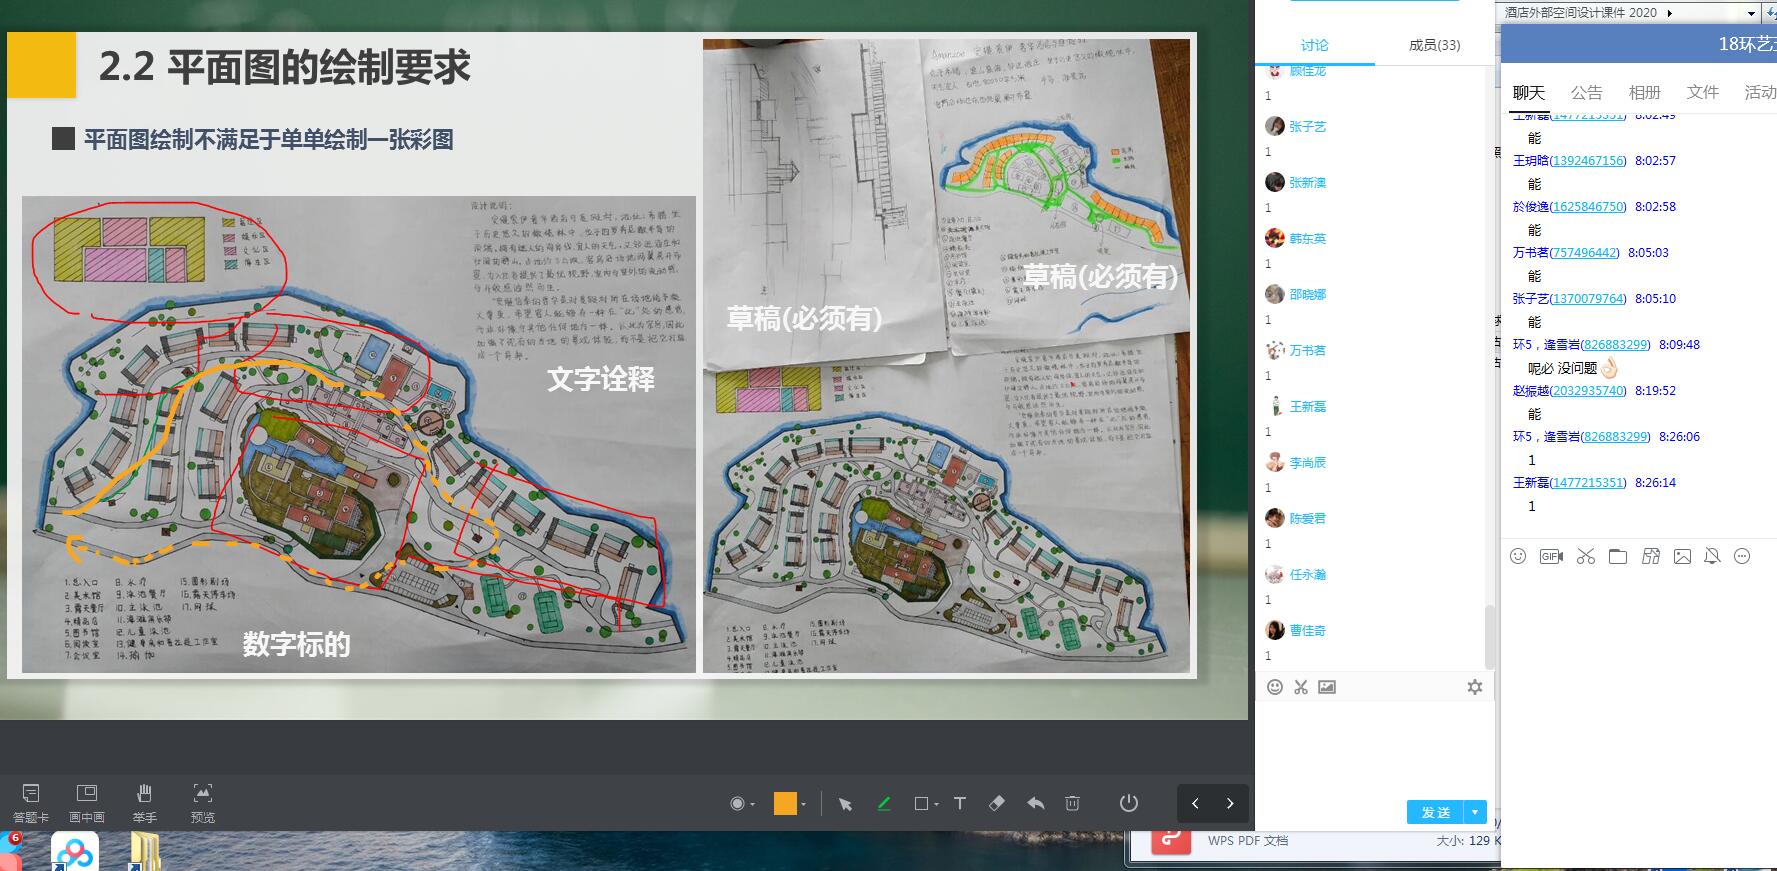Open emoji picker in QQ group chat
This screenshot has height=871, width=1777.
coord(1518,556)
